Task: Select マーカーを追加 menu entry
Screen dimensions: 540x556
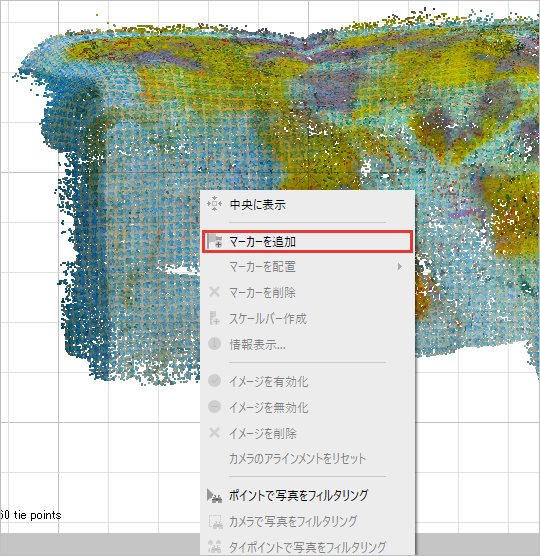Action: pos(307,242)
